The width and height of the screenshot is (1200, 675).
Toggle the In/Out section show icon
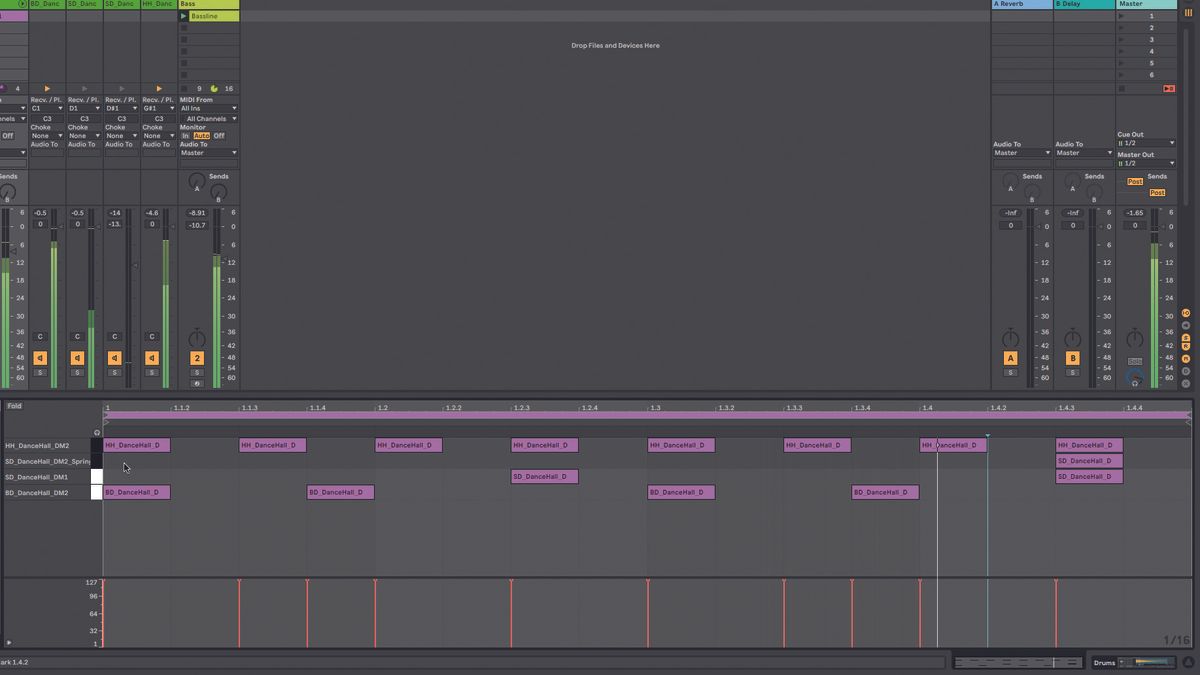[x=1186, y=313]
